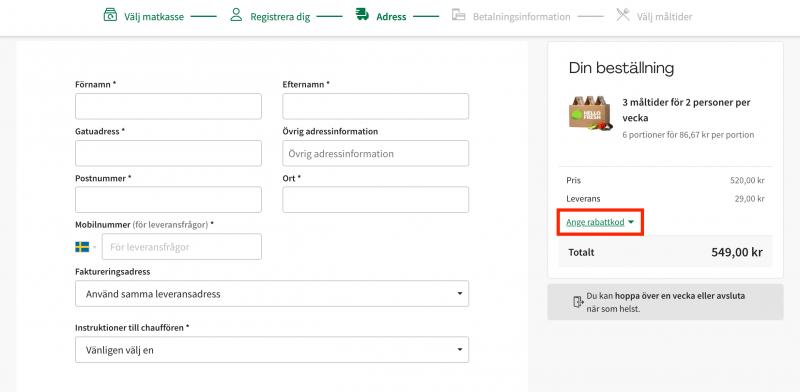Select the Adress step label
Image resolution: width=800 pixels, height=392 pixels.
pyautogui.click(x=391, y=17)
